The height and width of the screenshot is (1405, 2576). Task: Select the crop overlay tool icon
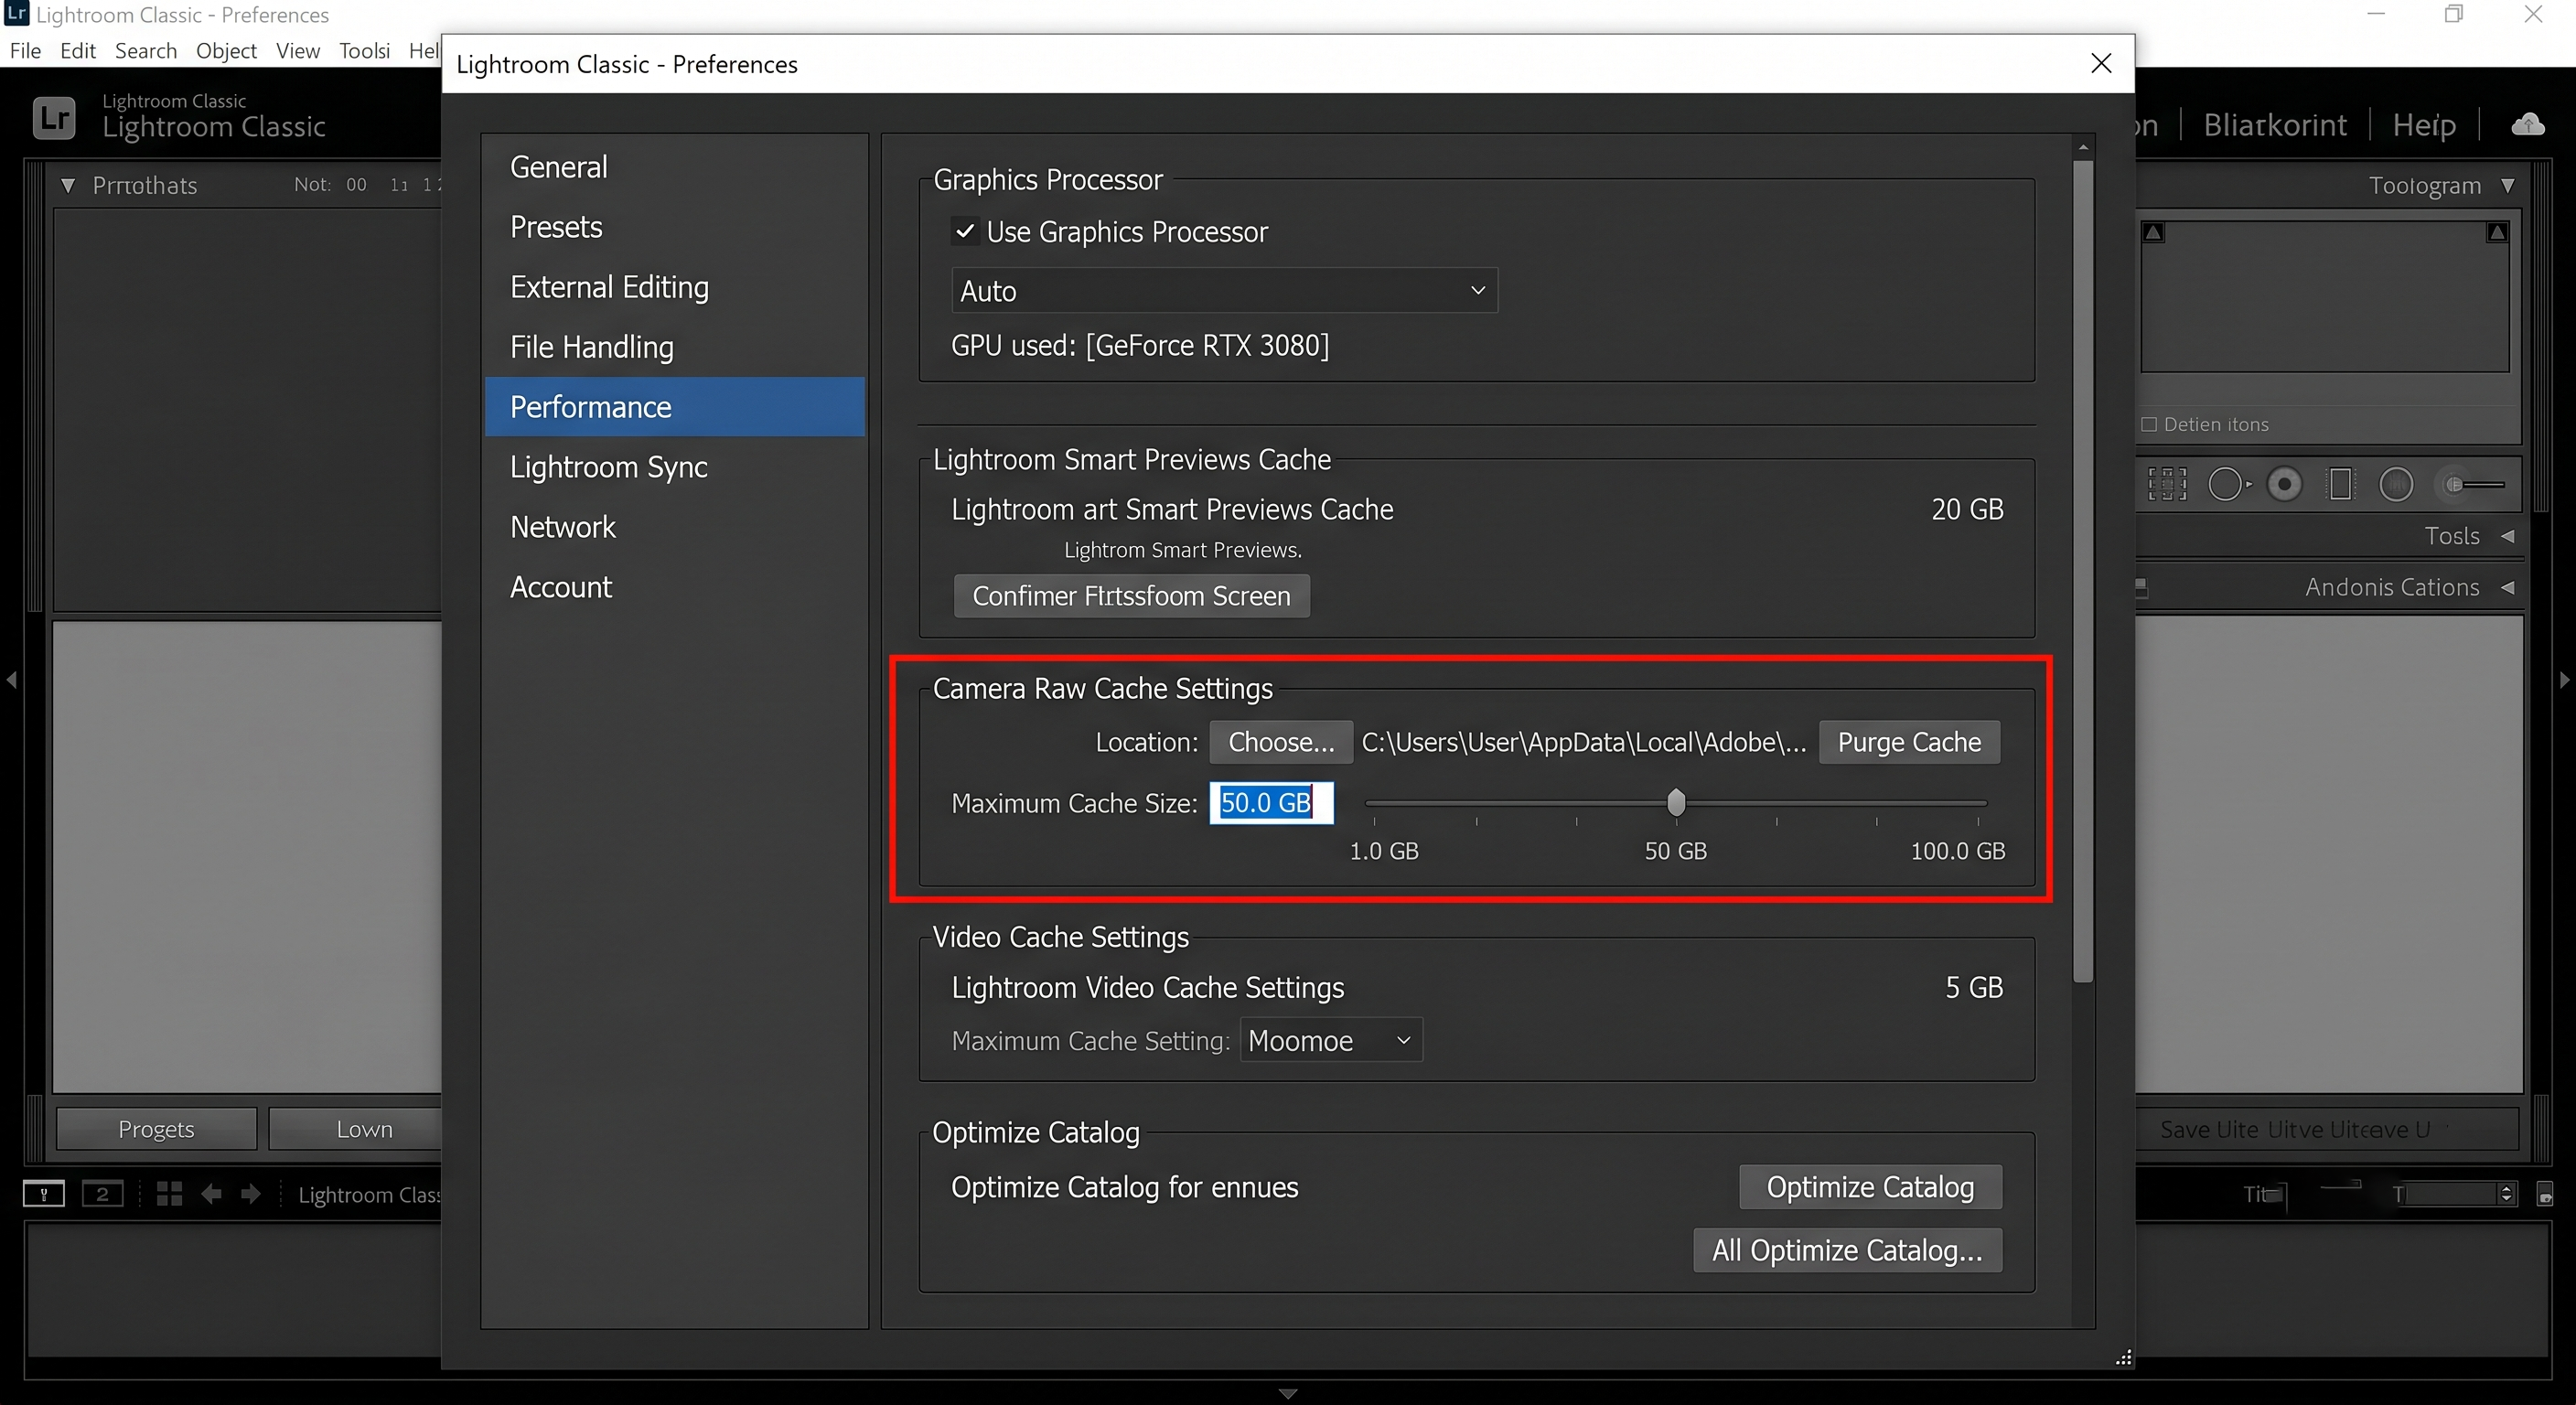point(2167,485)
